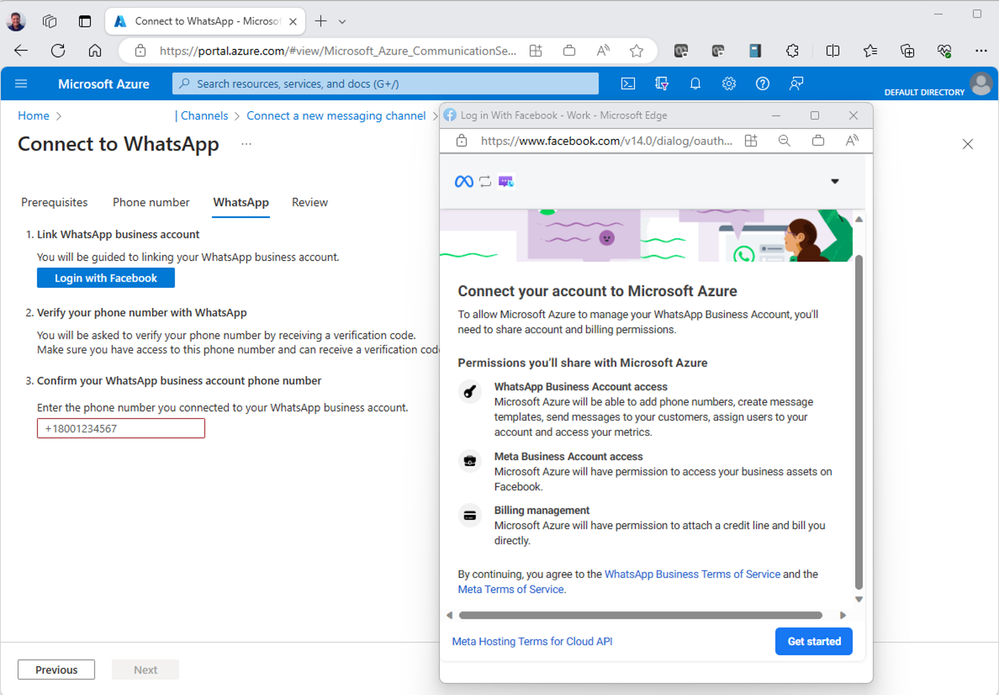Click the portal.azure.com address bar
999x695 pixels.
click(338, 51)
